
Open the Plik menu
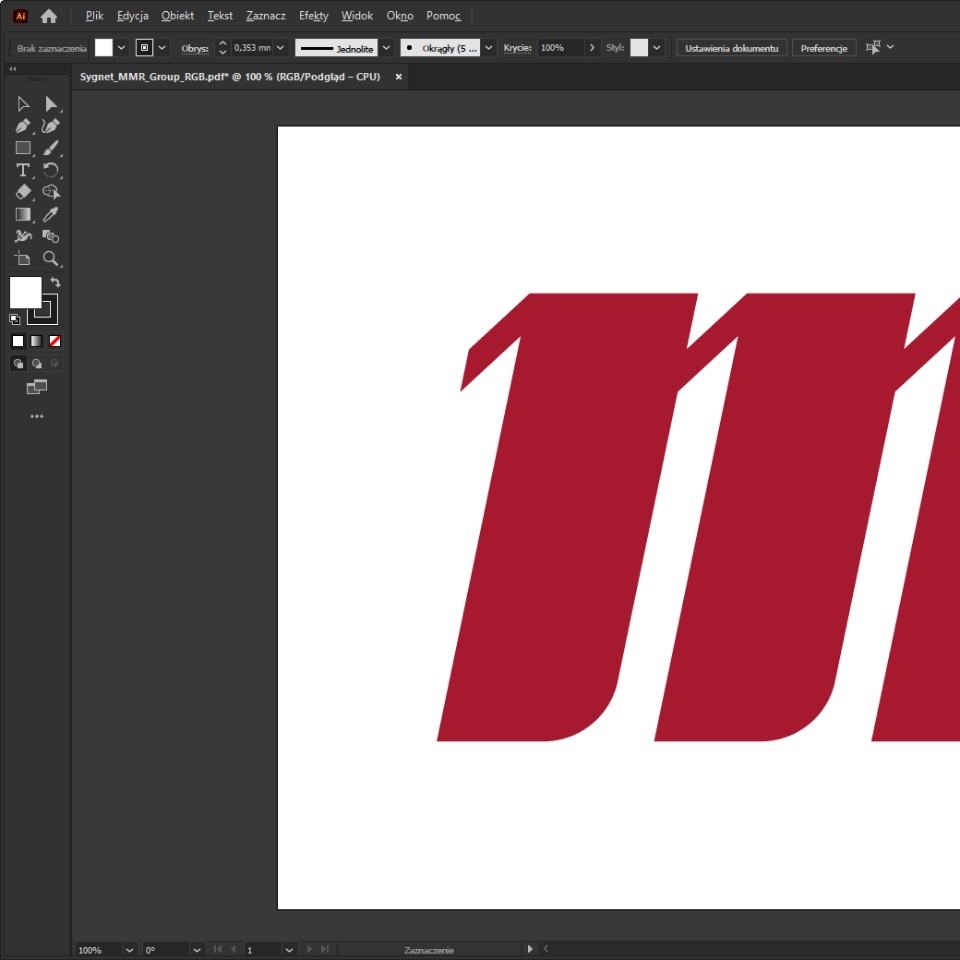[x=94, y=16]
